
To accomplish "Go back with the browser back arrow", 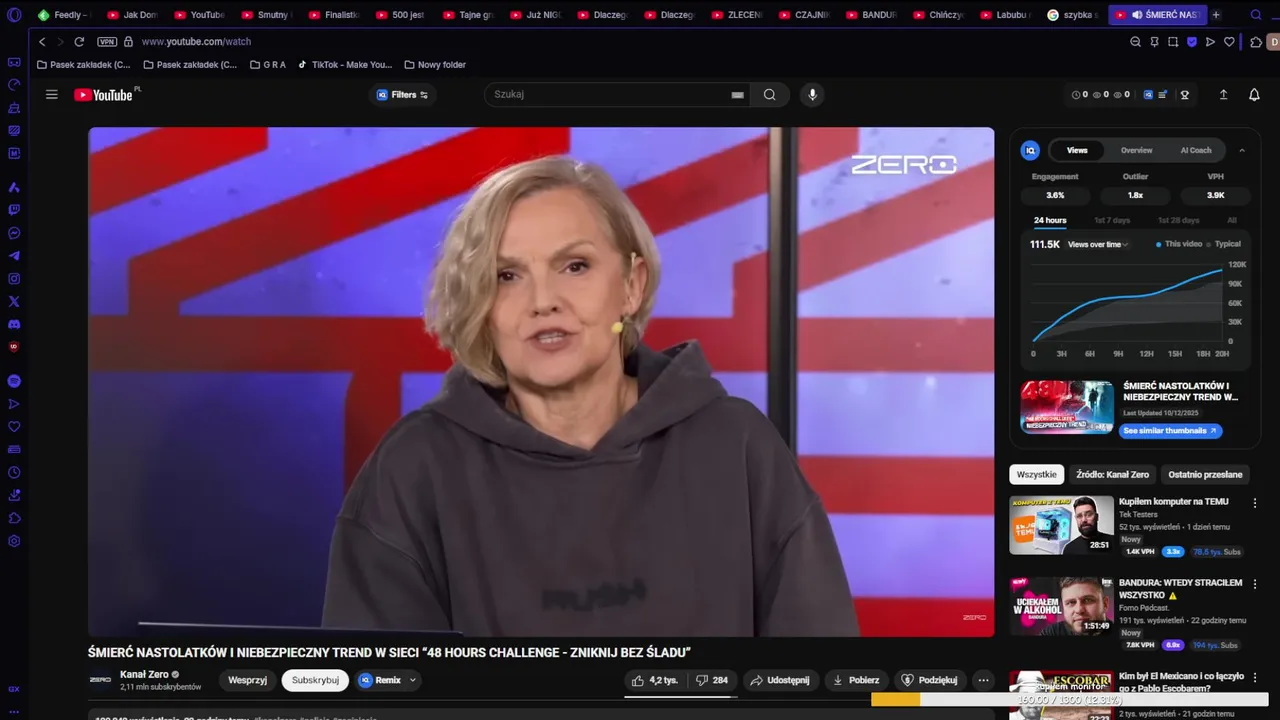I will pyautogui.click(x=42, y=42).
